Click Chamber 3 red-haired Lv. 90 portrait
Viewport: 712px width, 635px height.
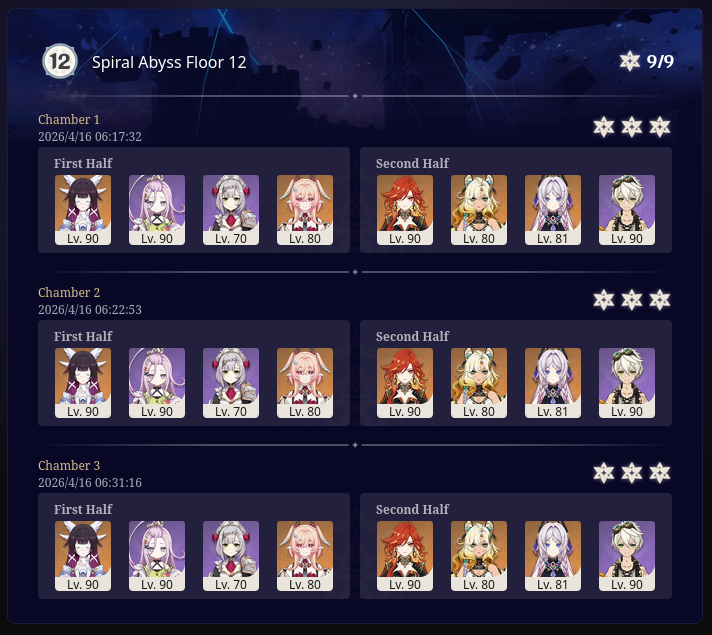405,556
